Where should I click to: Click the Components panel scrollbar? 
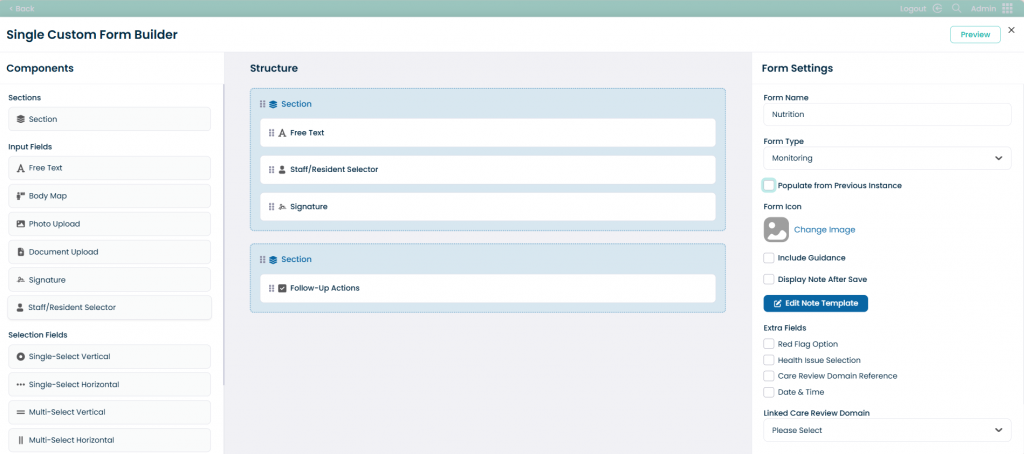tap(223, 235)
